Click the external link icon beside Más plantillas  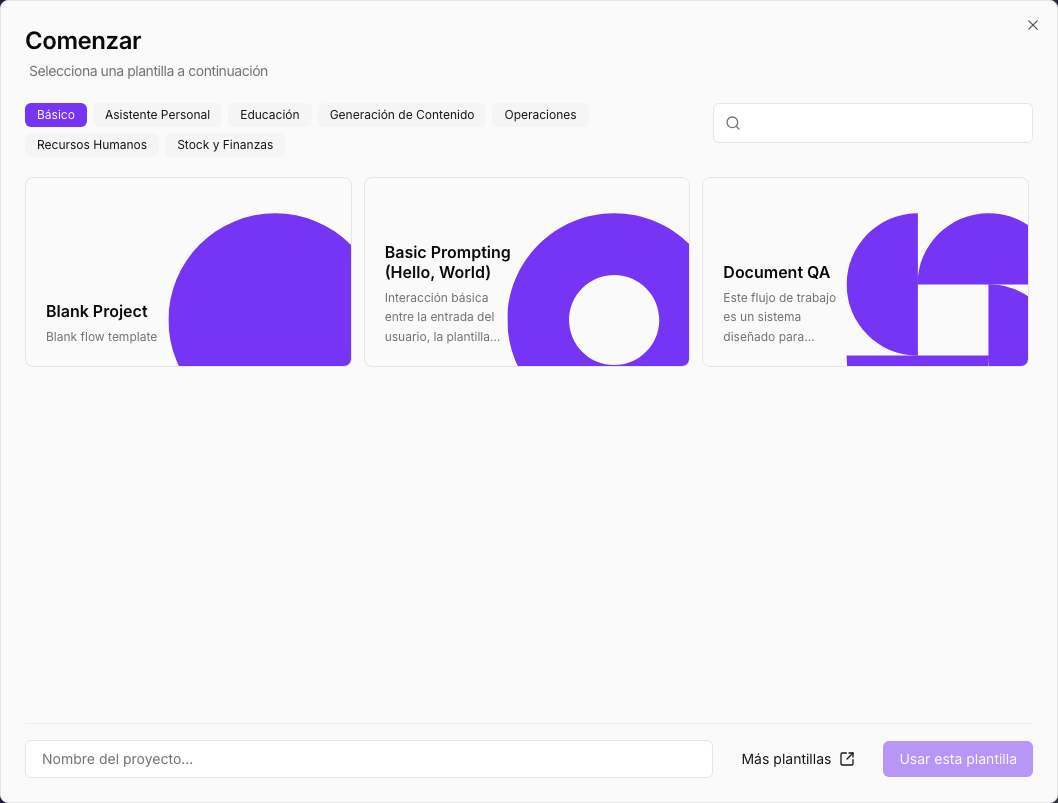(x=847, y=759)
